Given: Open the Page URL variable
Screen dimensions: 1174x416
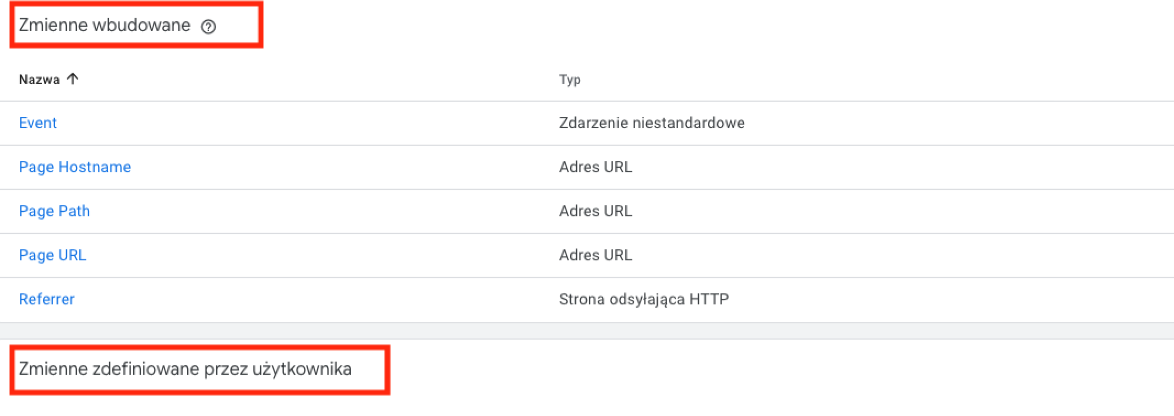Looking at the screenshot, I should (x=52, y=255).
